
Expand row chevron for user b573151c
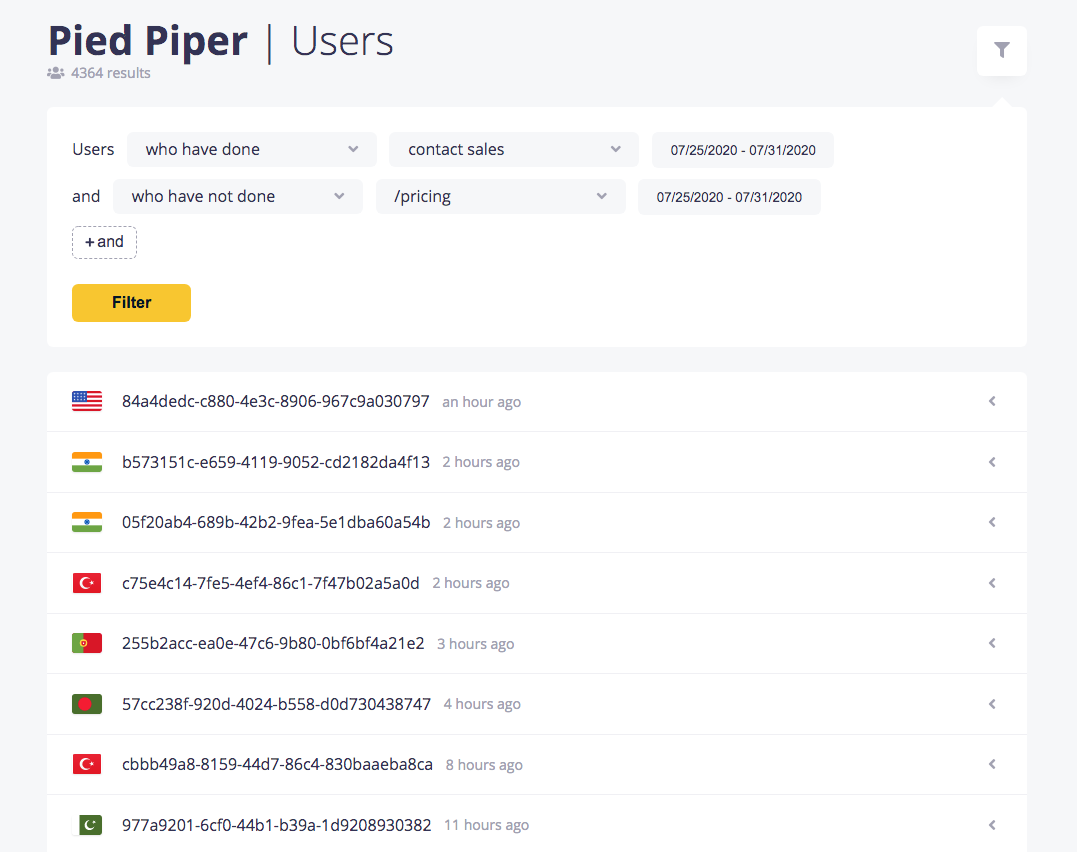pyautogui.click(x=992, y=462)
